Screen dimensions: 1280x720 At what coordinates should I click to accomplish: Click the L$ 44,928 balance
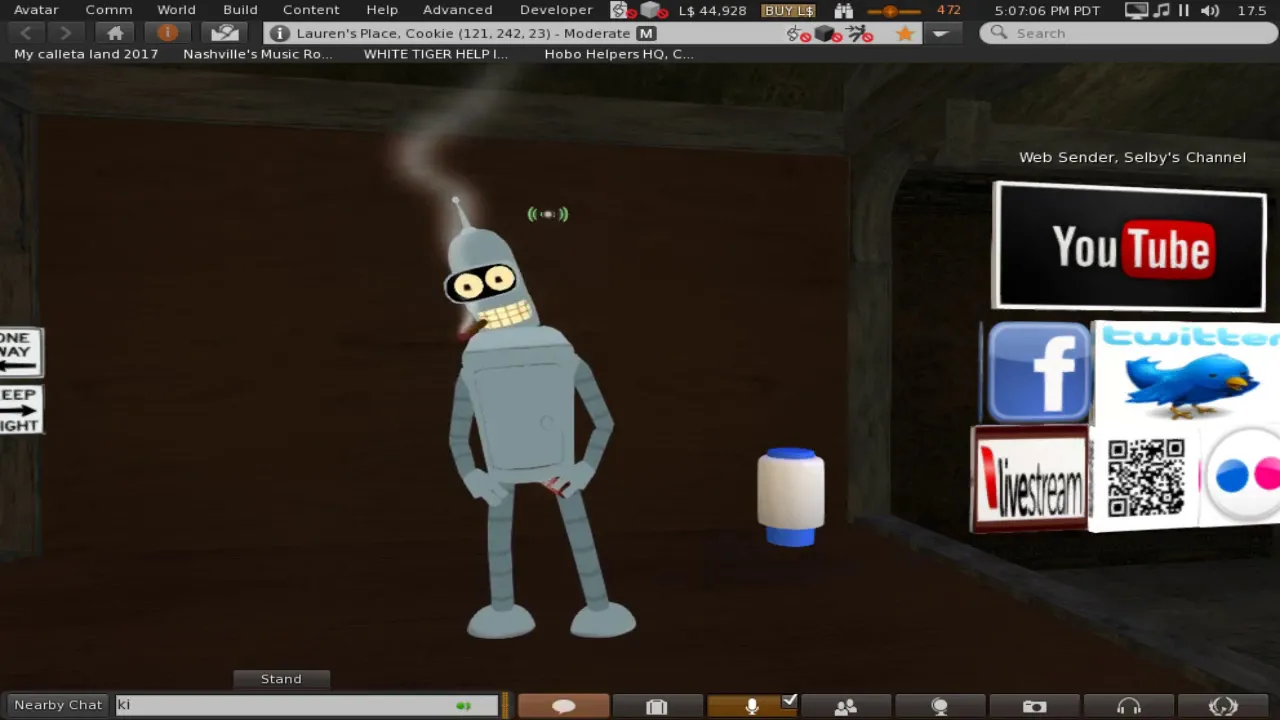(x=712, y=10)
